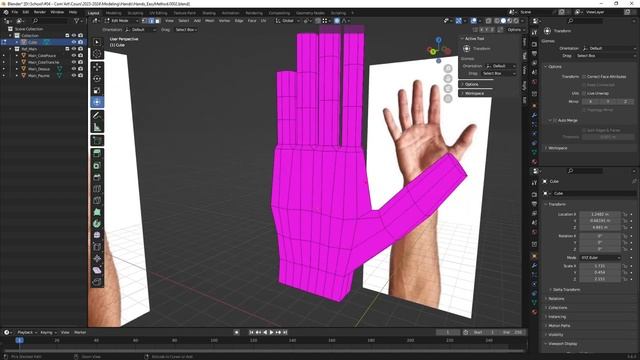
Task: Click the zoom view navigation button
Action: click(448, 68)
